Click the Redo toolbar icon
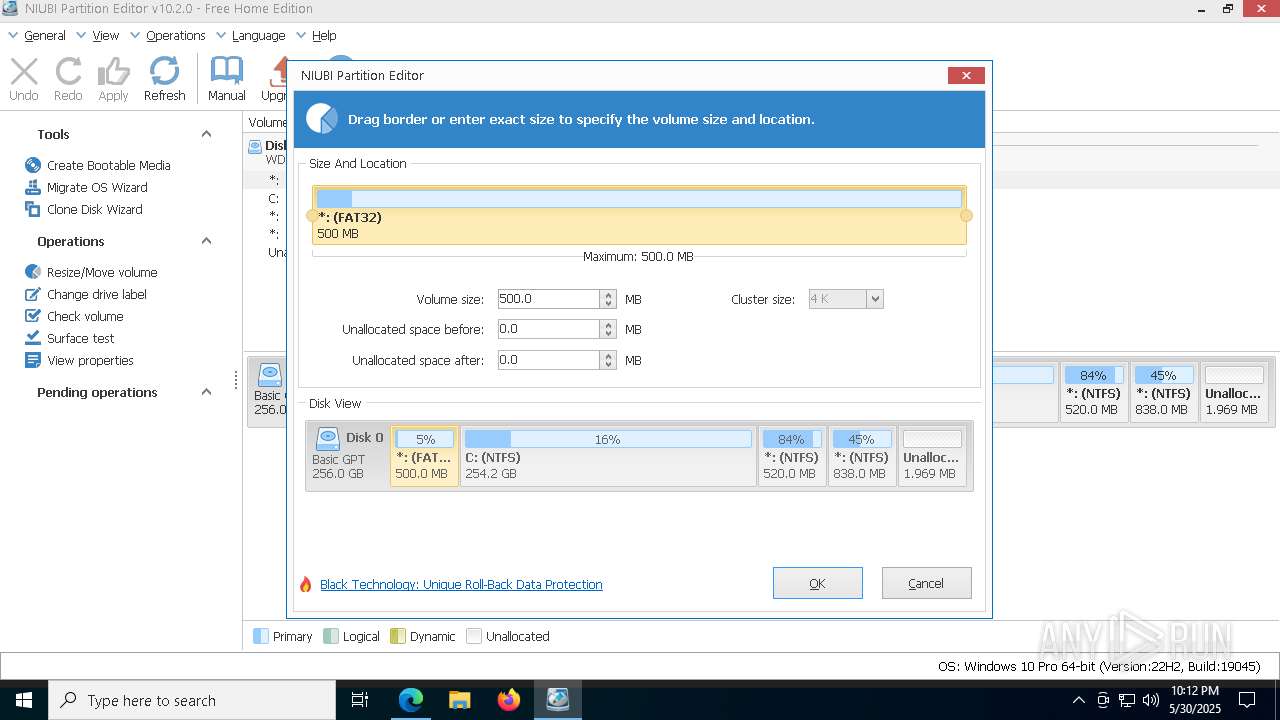This screenshot has width=1280, height=720. (68, 79)
